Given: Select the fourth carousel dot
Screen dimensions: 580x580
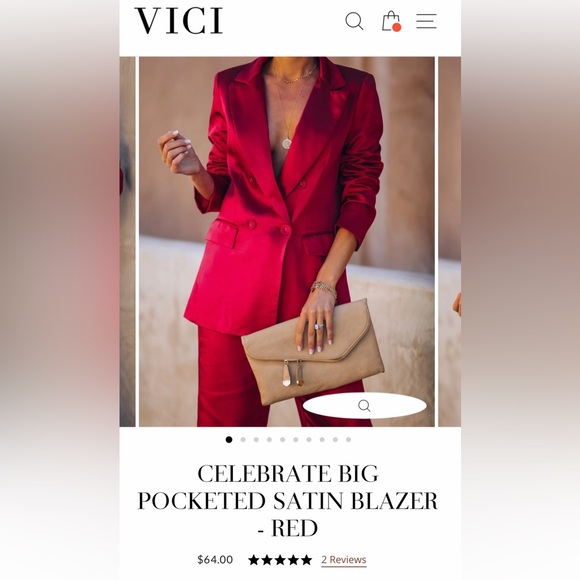Looking at the screenshot, I should click(269, 439).
